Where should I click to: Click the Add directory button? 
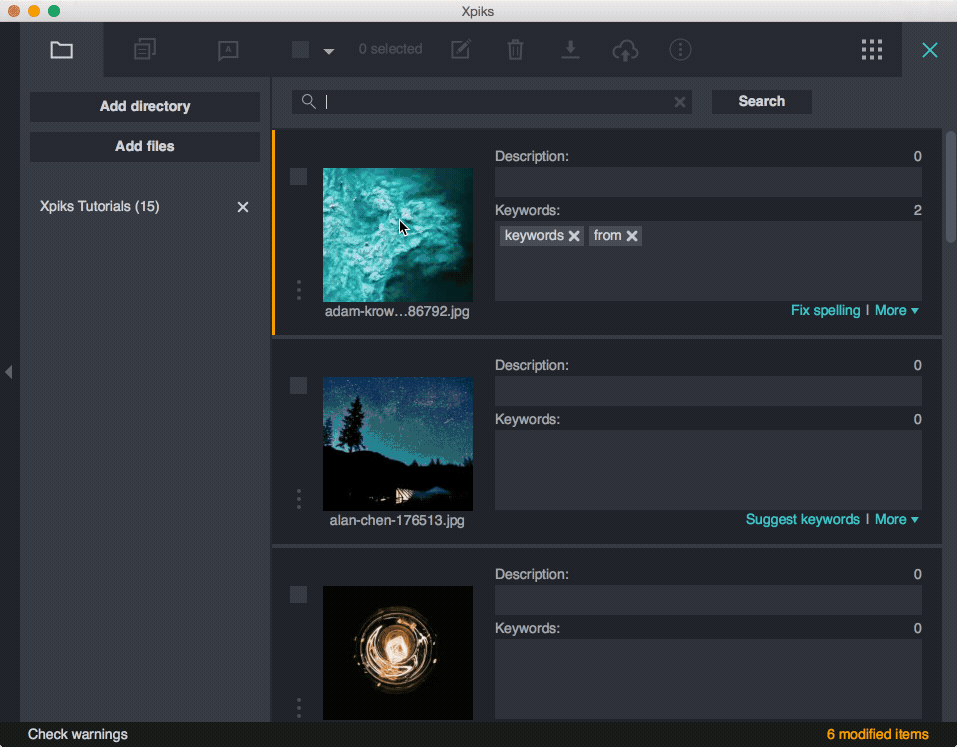[x=145, y=107]
